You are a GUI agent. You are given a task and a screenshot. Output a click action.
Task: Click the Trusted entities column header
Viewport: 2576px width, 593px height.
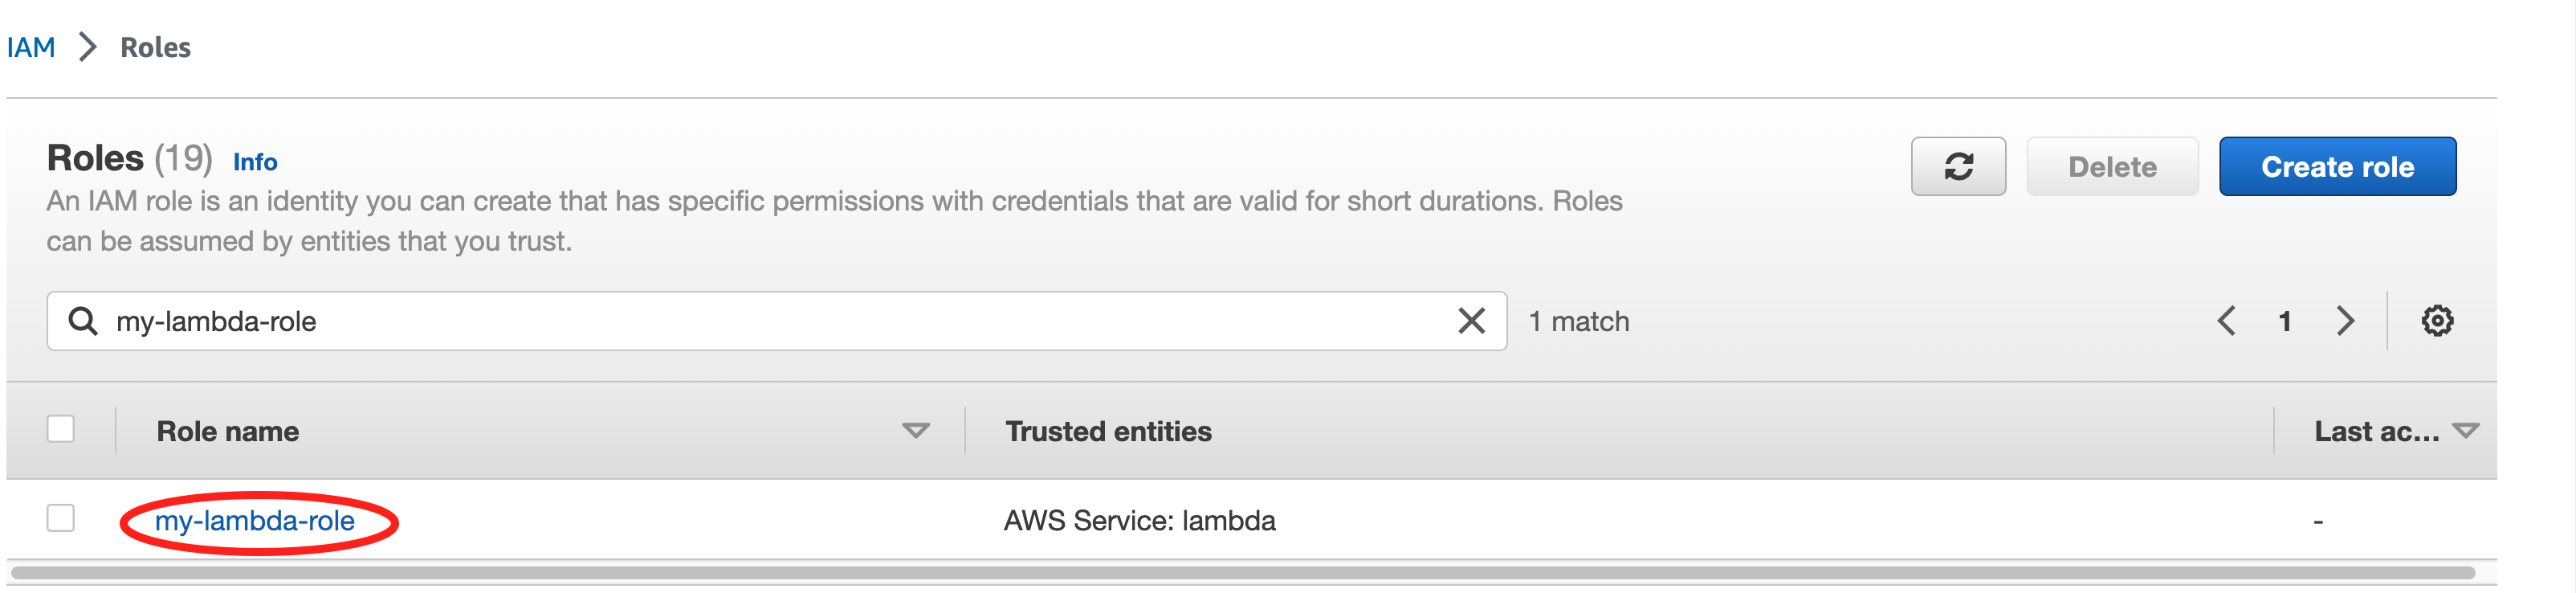[1108, 431]
